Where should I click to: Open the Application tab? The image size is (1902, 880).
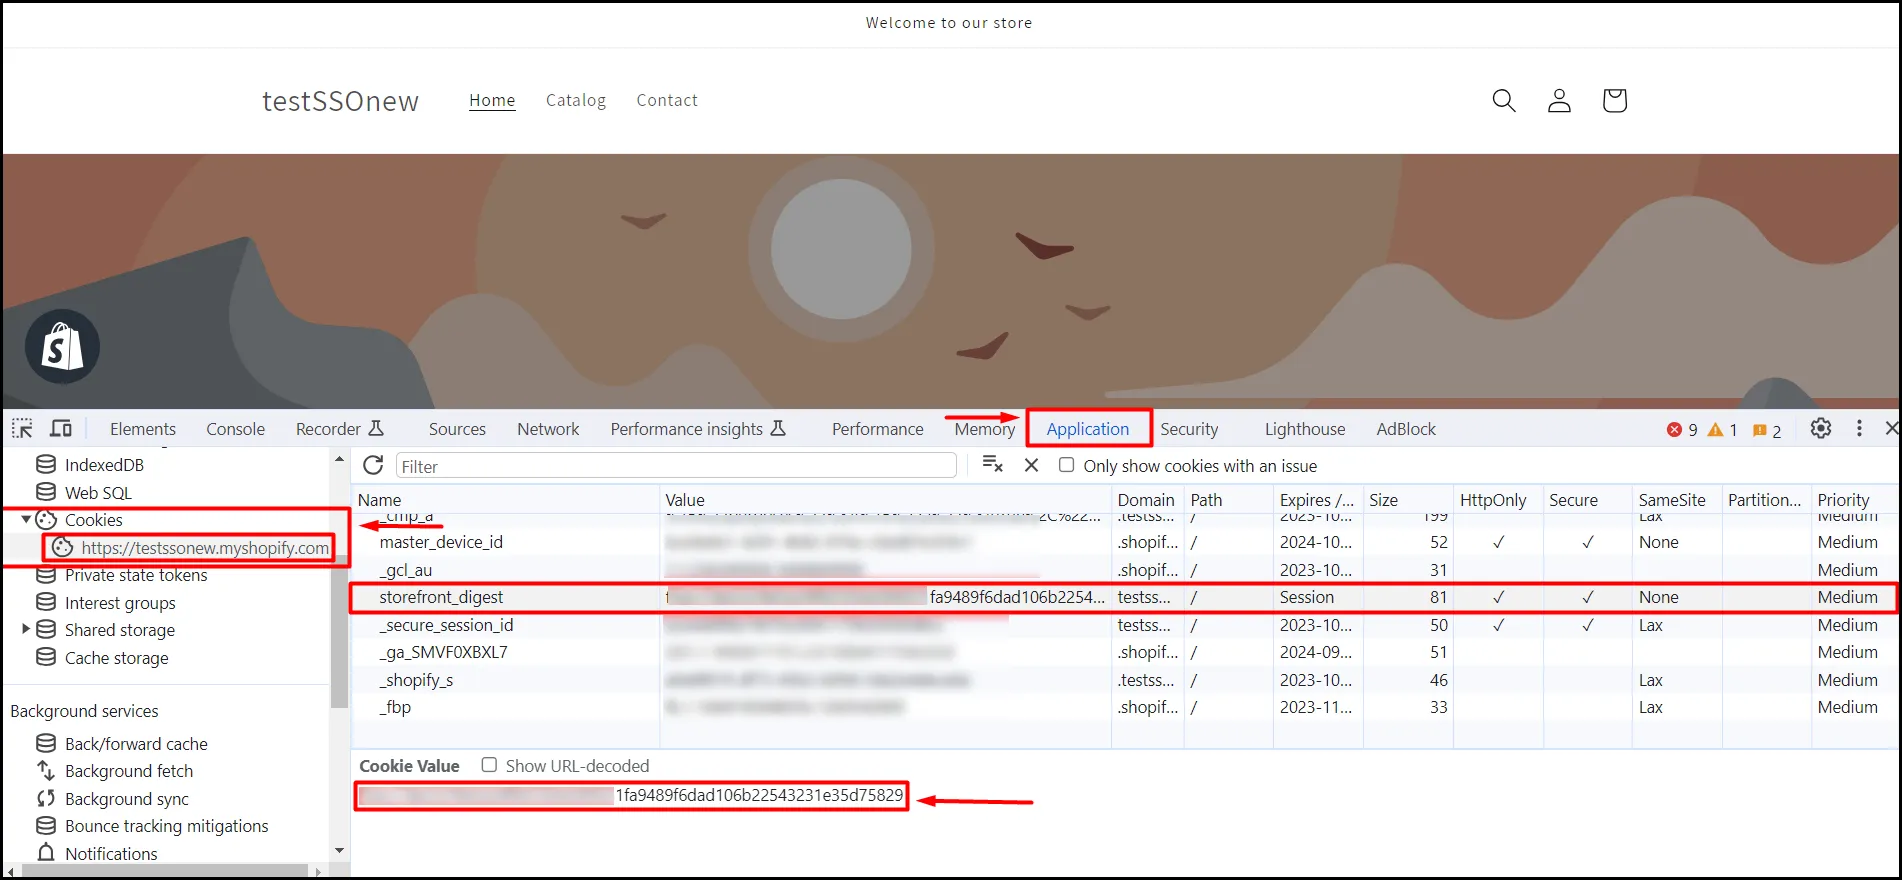point(1088,429)
